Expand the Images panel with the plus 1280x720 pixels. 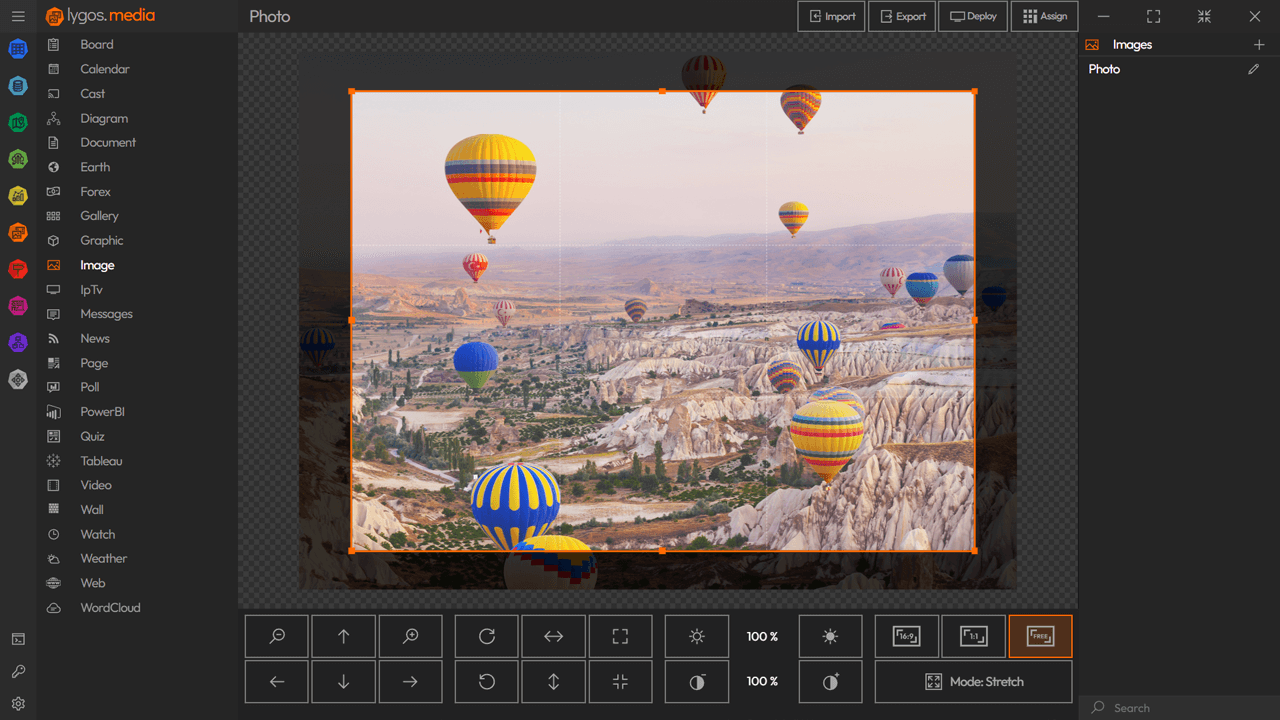1259,44
